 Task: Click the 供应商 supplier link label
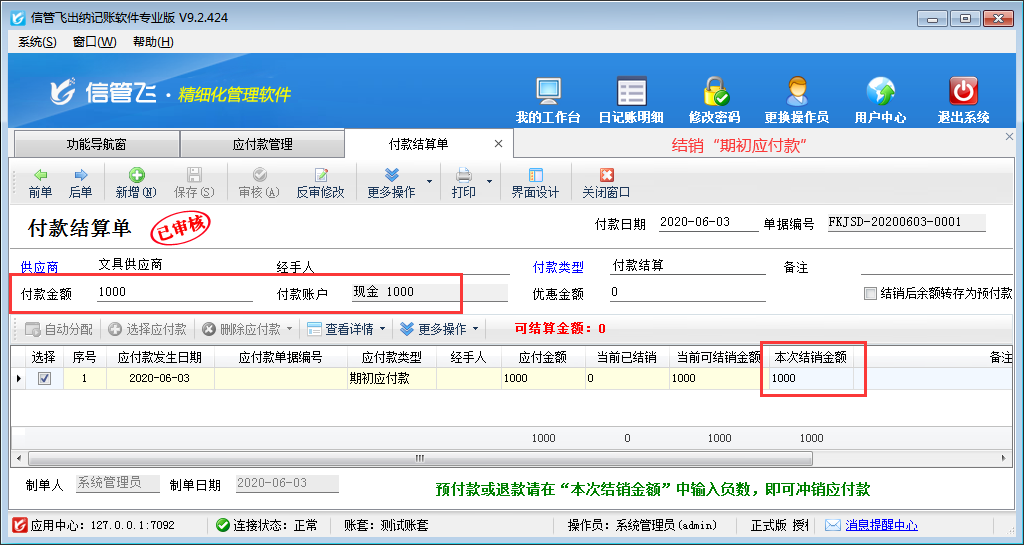[x=40, y=268]
